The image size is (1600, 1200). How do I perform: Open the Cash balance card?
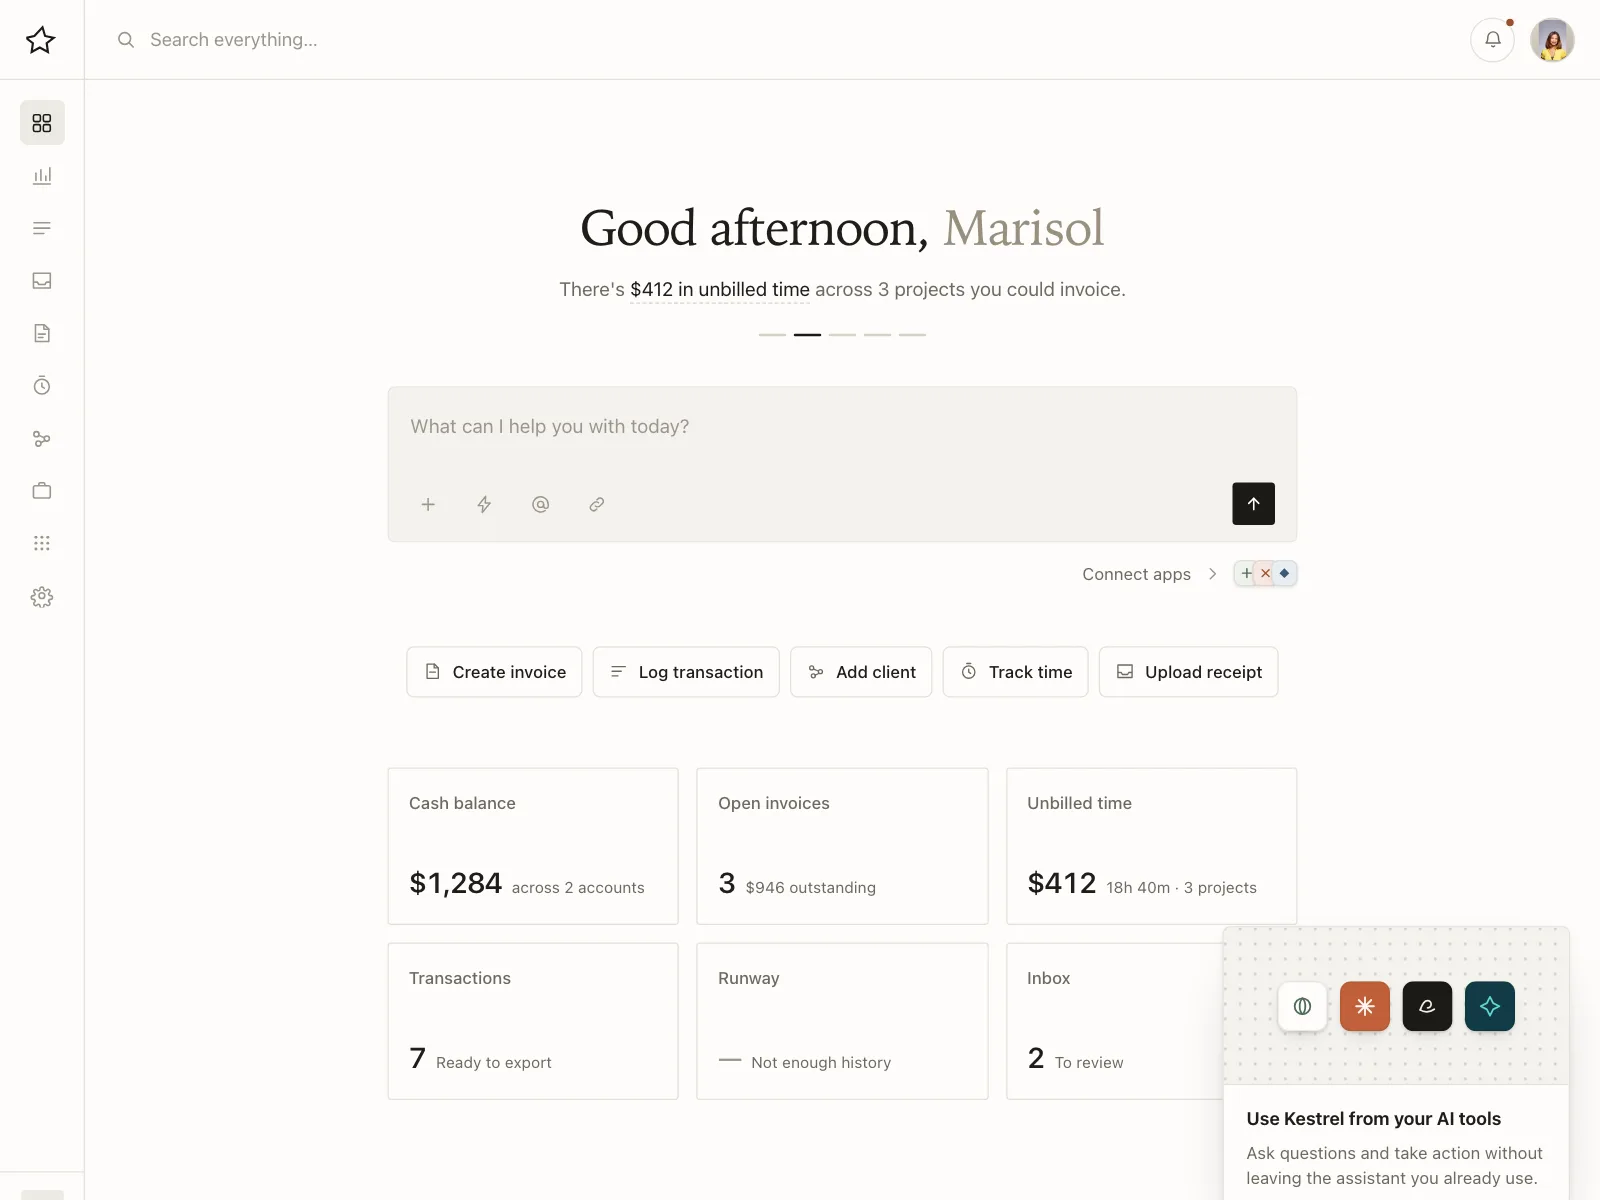533,846
